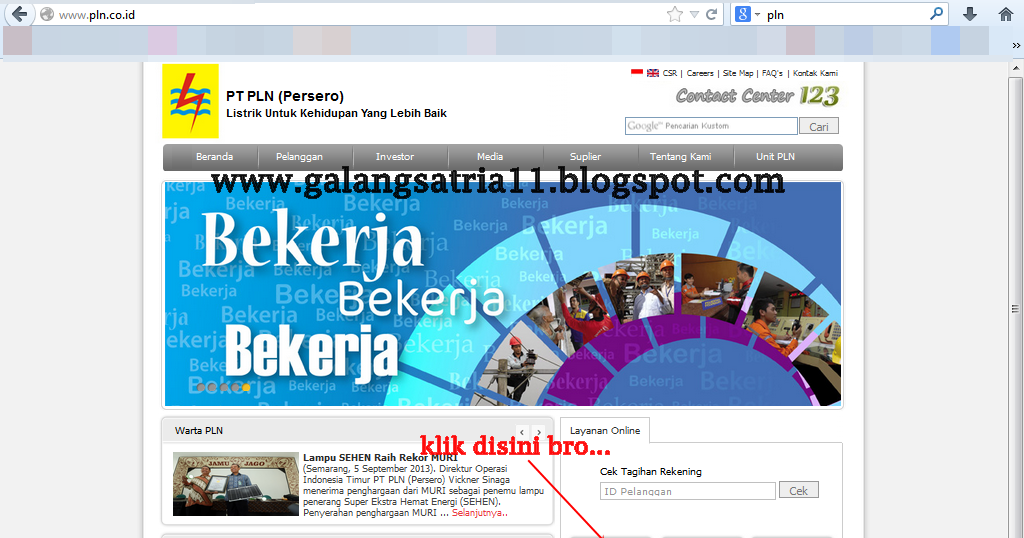This screenshot has height=538, width=1024.
Task: Click Cek Tagihan Rekening label
Action: coord(650,471)
